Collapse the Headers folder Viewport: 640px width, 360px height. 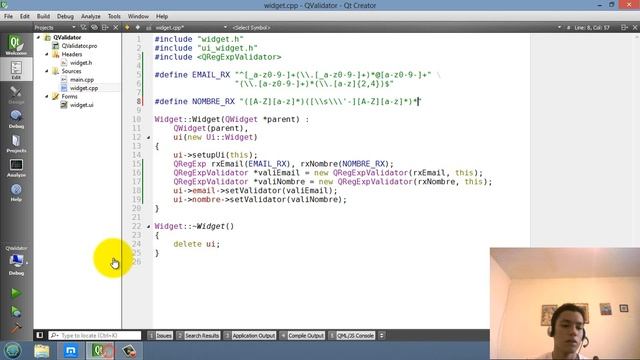pyautogui.click(x=47, y=54)
